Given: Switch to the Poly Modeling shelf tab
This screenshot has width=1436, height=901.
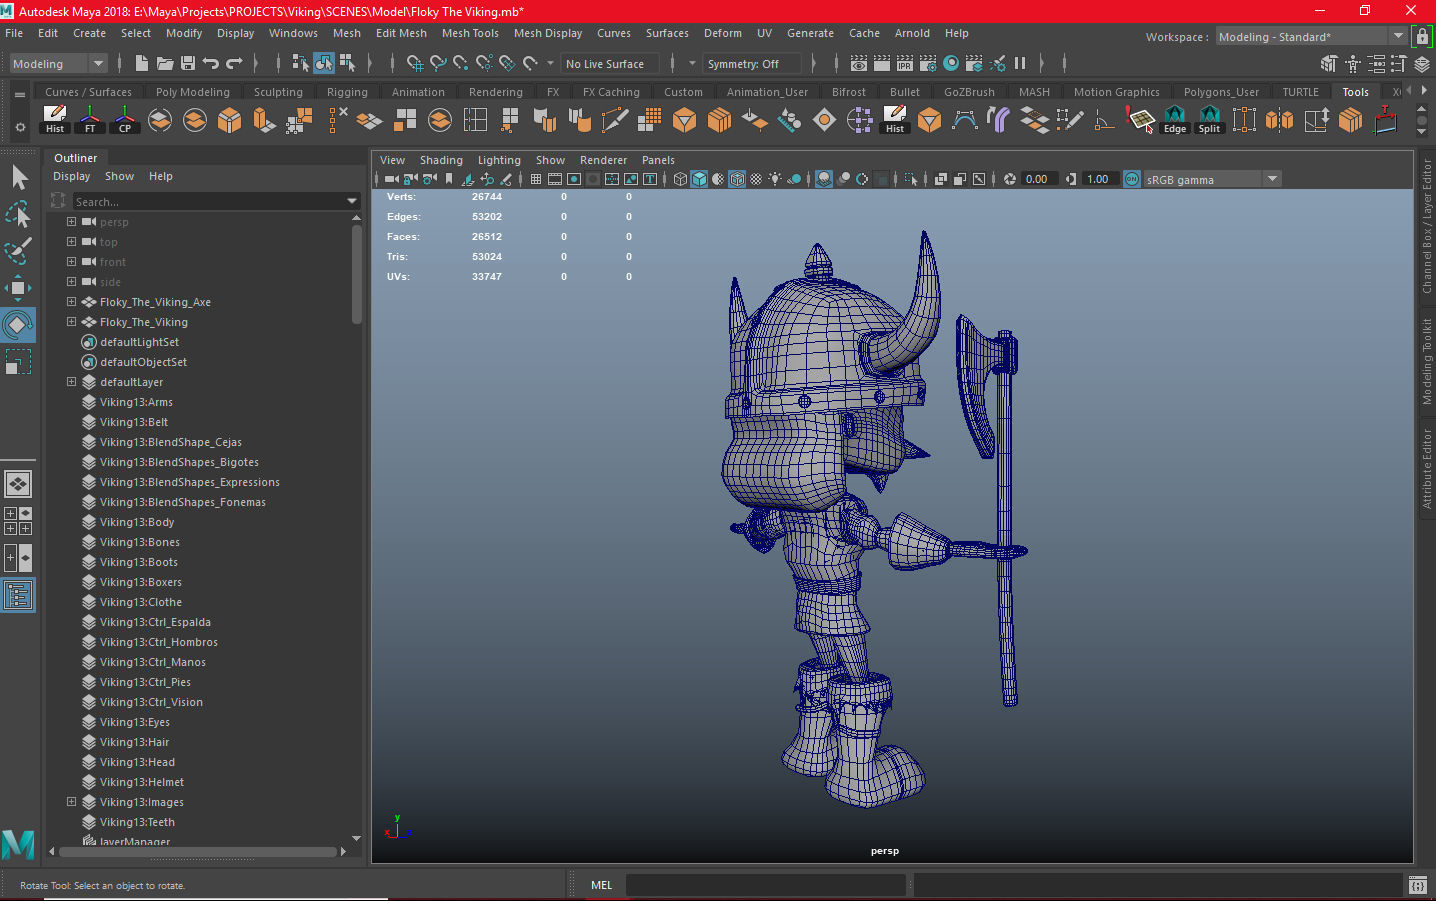Looking at the screenshot, I should click(x=193, y=92).
